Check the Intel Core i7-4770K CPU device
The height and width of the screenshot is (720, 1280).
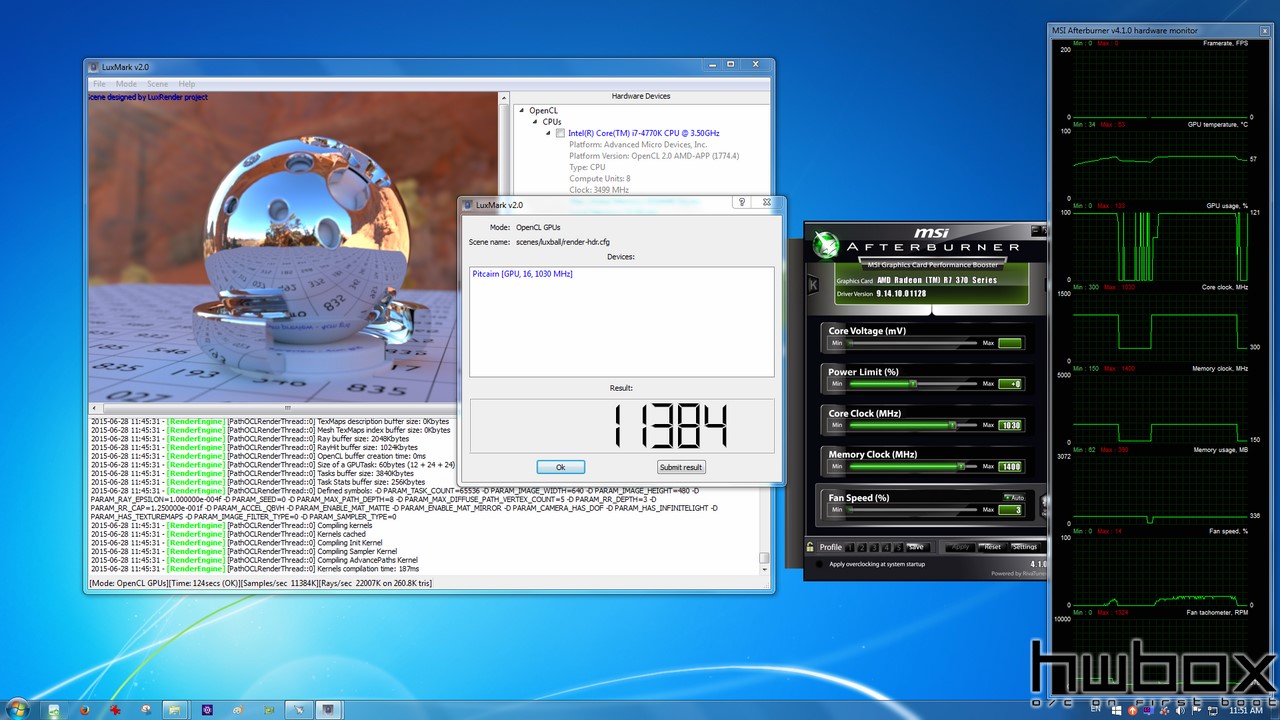tap(560, 133)
